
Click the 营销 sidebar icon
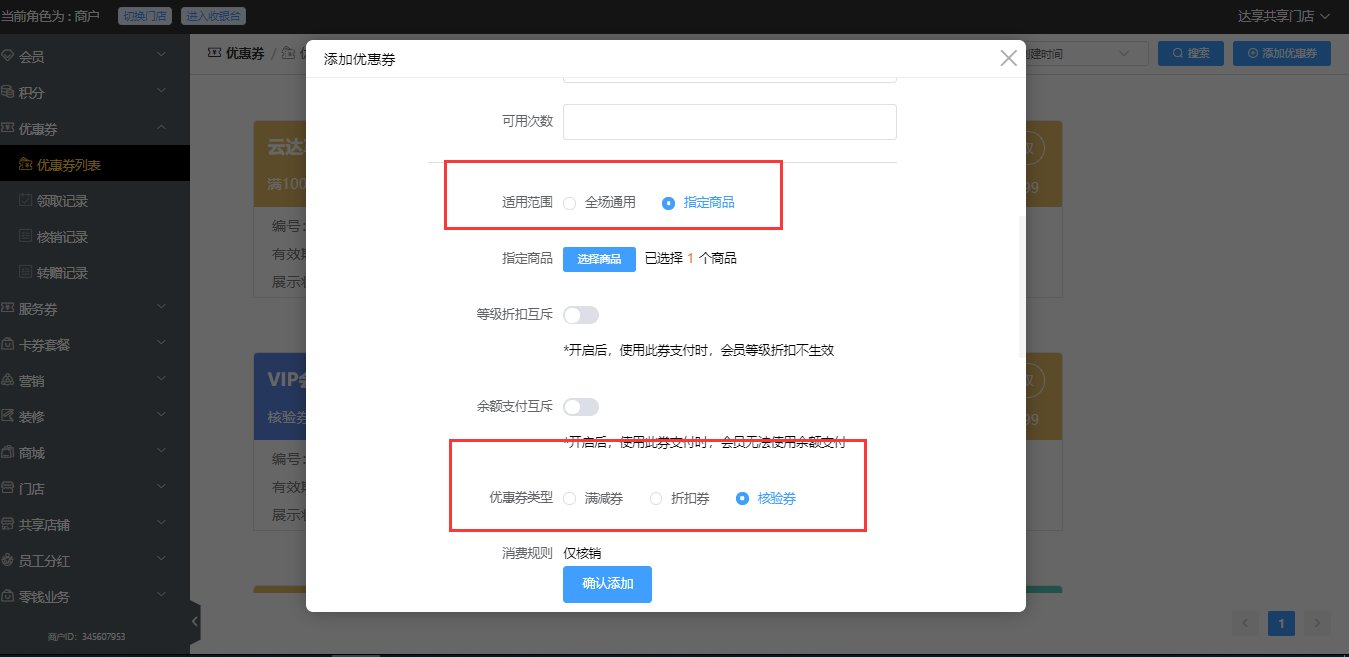coord(8,381)
